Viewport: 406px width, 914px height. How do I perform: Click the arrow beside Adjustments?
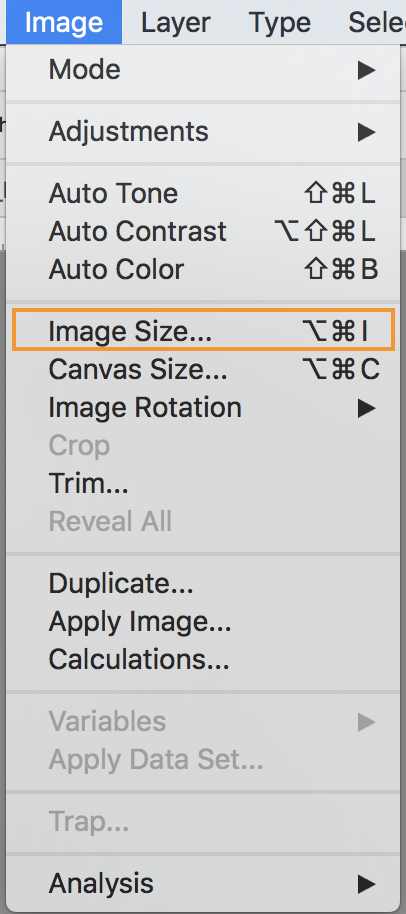(366, 132)
